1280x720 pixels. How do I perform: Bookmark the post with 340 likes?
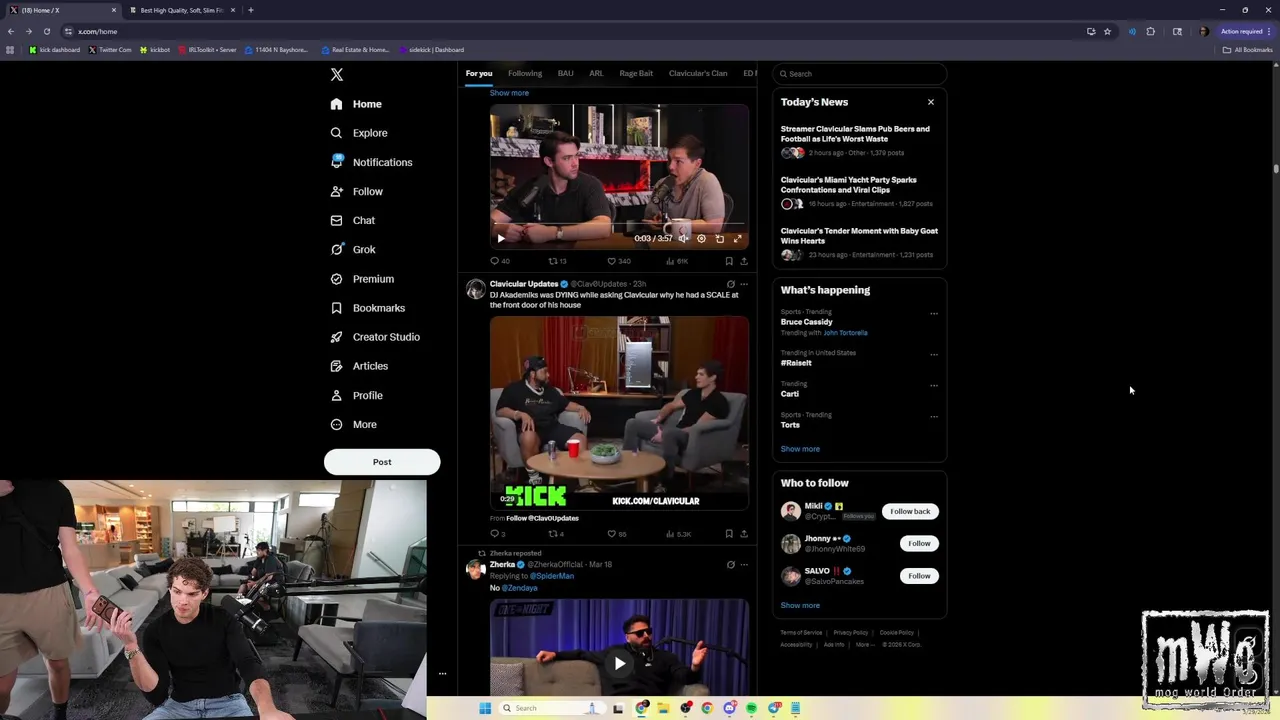(729, 261)
